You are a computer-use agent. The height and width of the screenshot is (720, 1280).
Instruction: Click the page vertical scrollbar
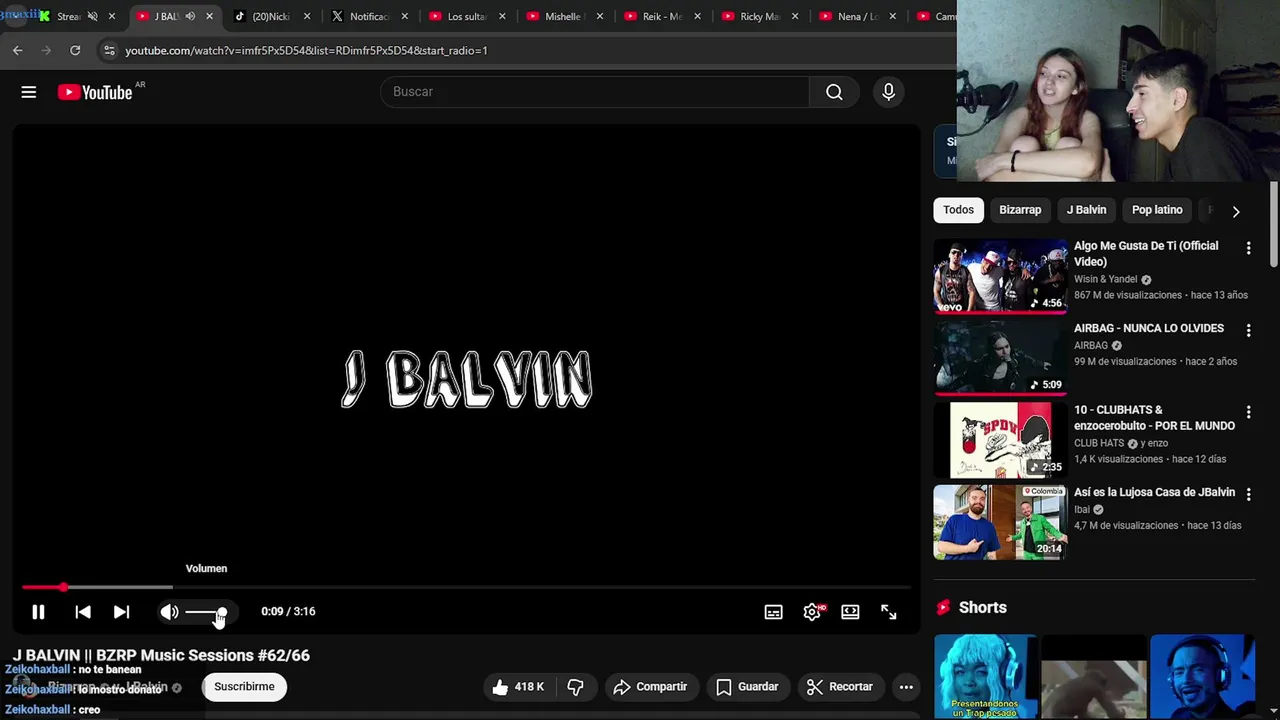click(1274, 225)
